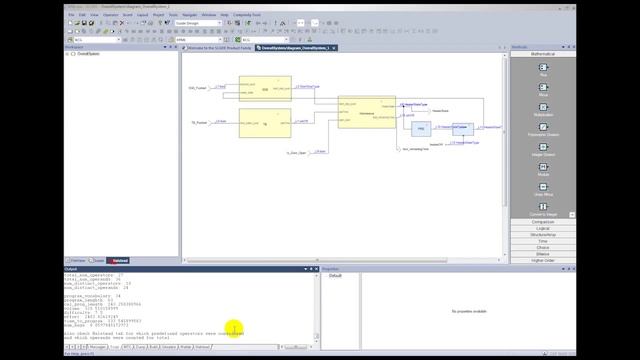Expand the Bitwise palette category
Image resolution: width=640 pixels, height=360 pixels.
[543, 254]
